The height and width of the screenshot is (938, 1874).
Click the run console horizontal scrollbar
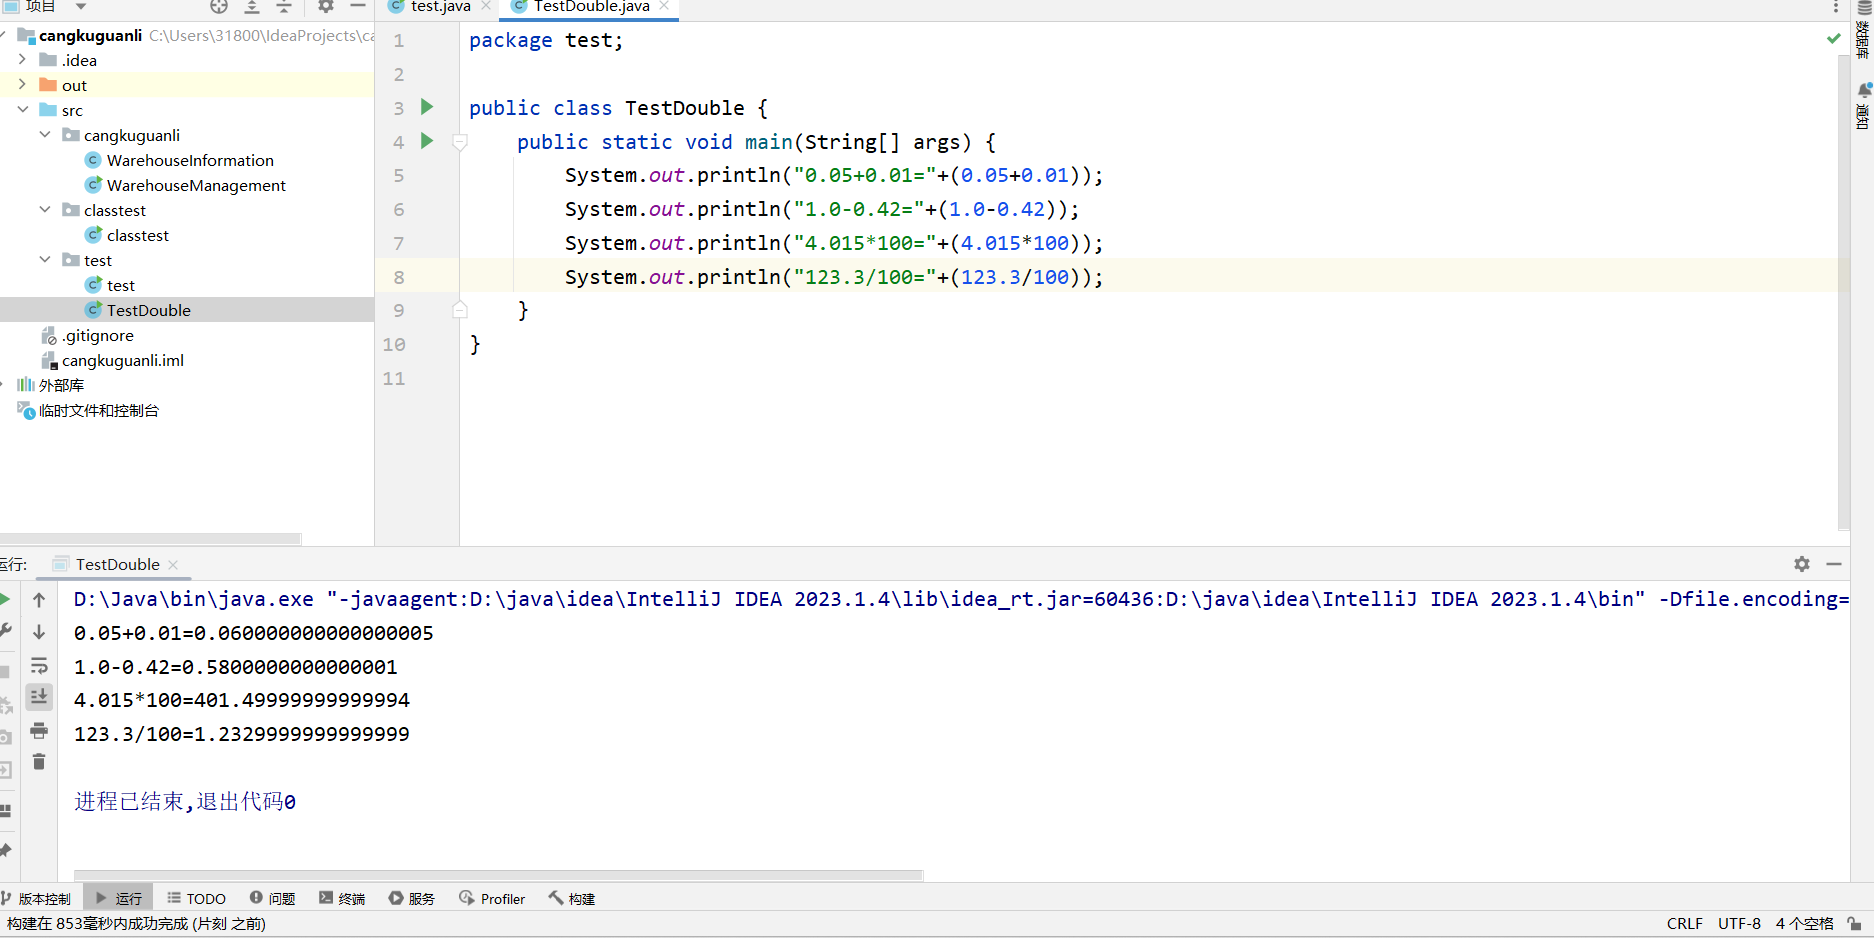(x=498, y=875)
